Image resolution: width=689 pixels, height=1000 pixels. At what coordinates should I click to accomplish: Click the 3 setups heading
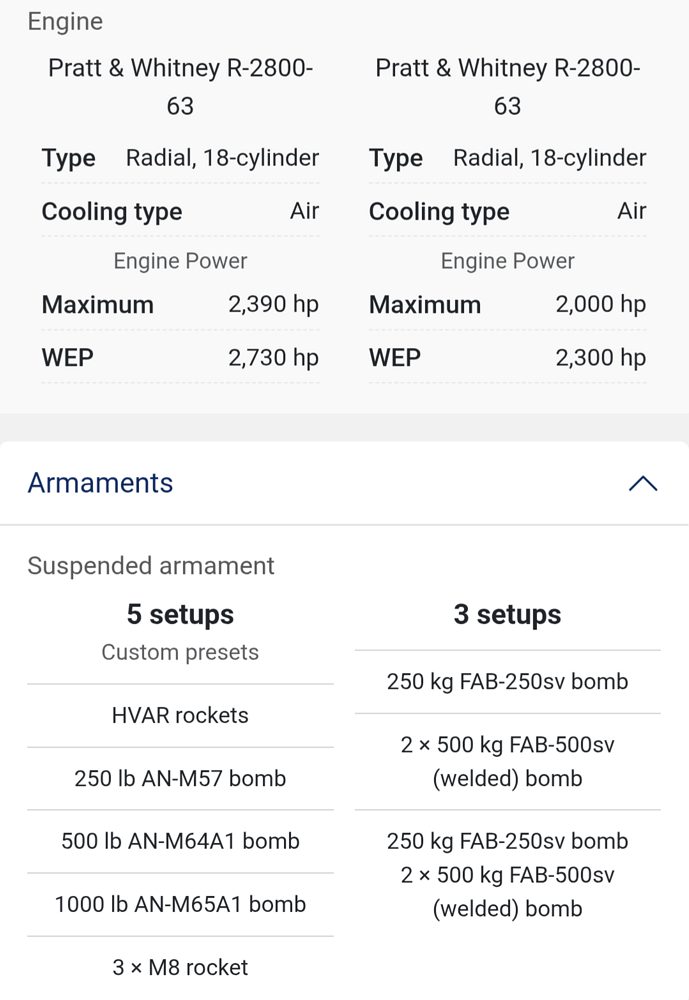click(x=507, y=614)
